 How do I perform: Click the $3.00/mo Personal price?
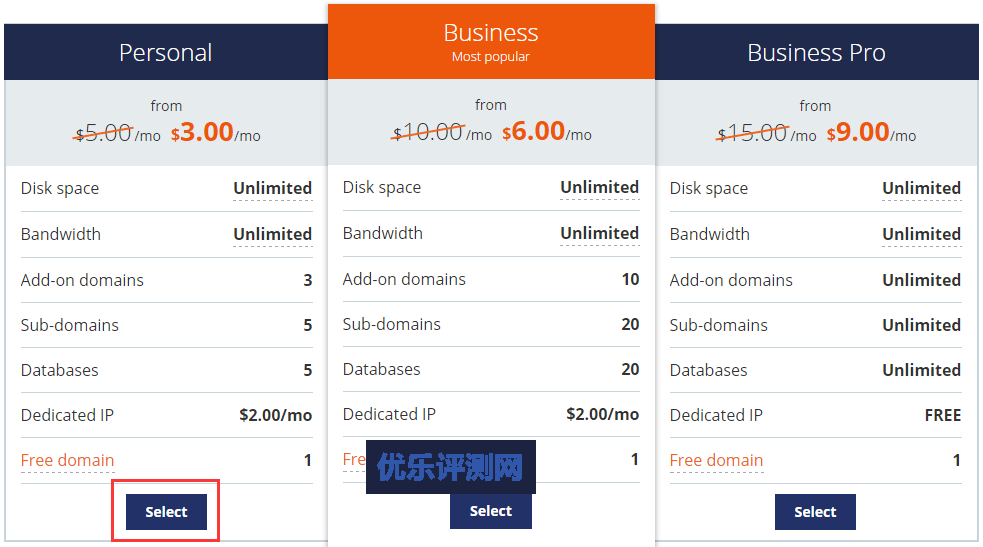coord(215,133)
